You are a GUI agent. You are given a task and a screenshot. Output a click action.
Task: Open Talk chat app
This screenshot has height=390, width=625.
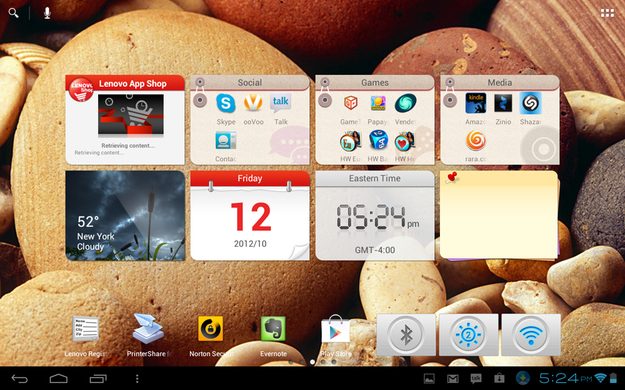tap(281, 103)
